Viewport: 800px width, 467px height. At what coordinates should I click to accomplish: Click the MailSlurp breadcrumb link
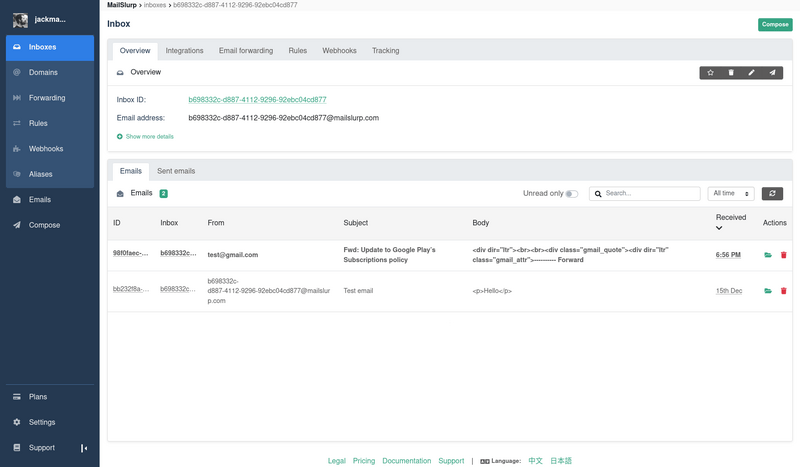121,5
